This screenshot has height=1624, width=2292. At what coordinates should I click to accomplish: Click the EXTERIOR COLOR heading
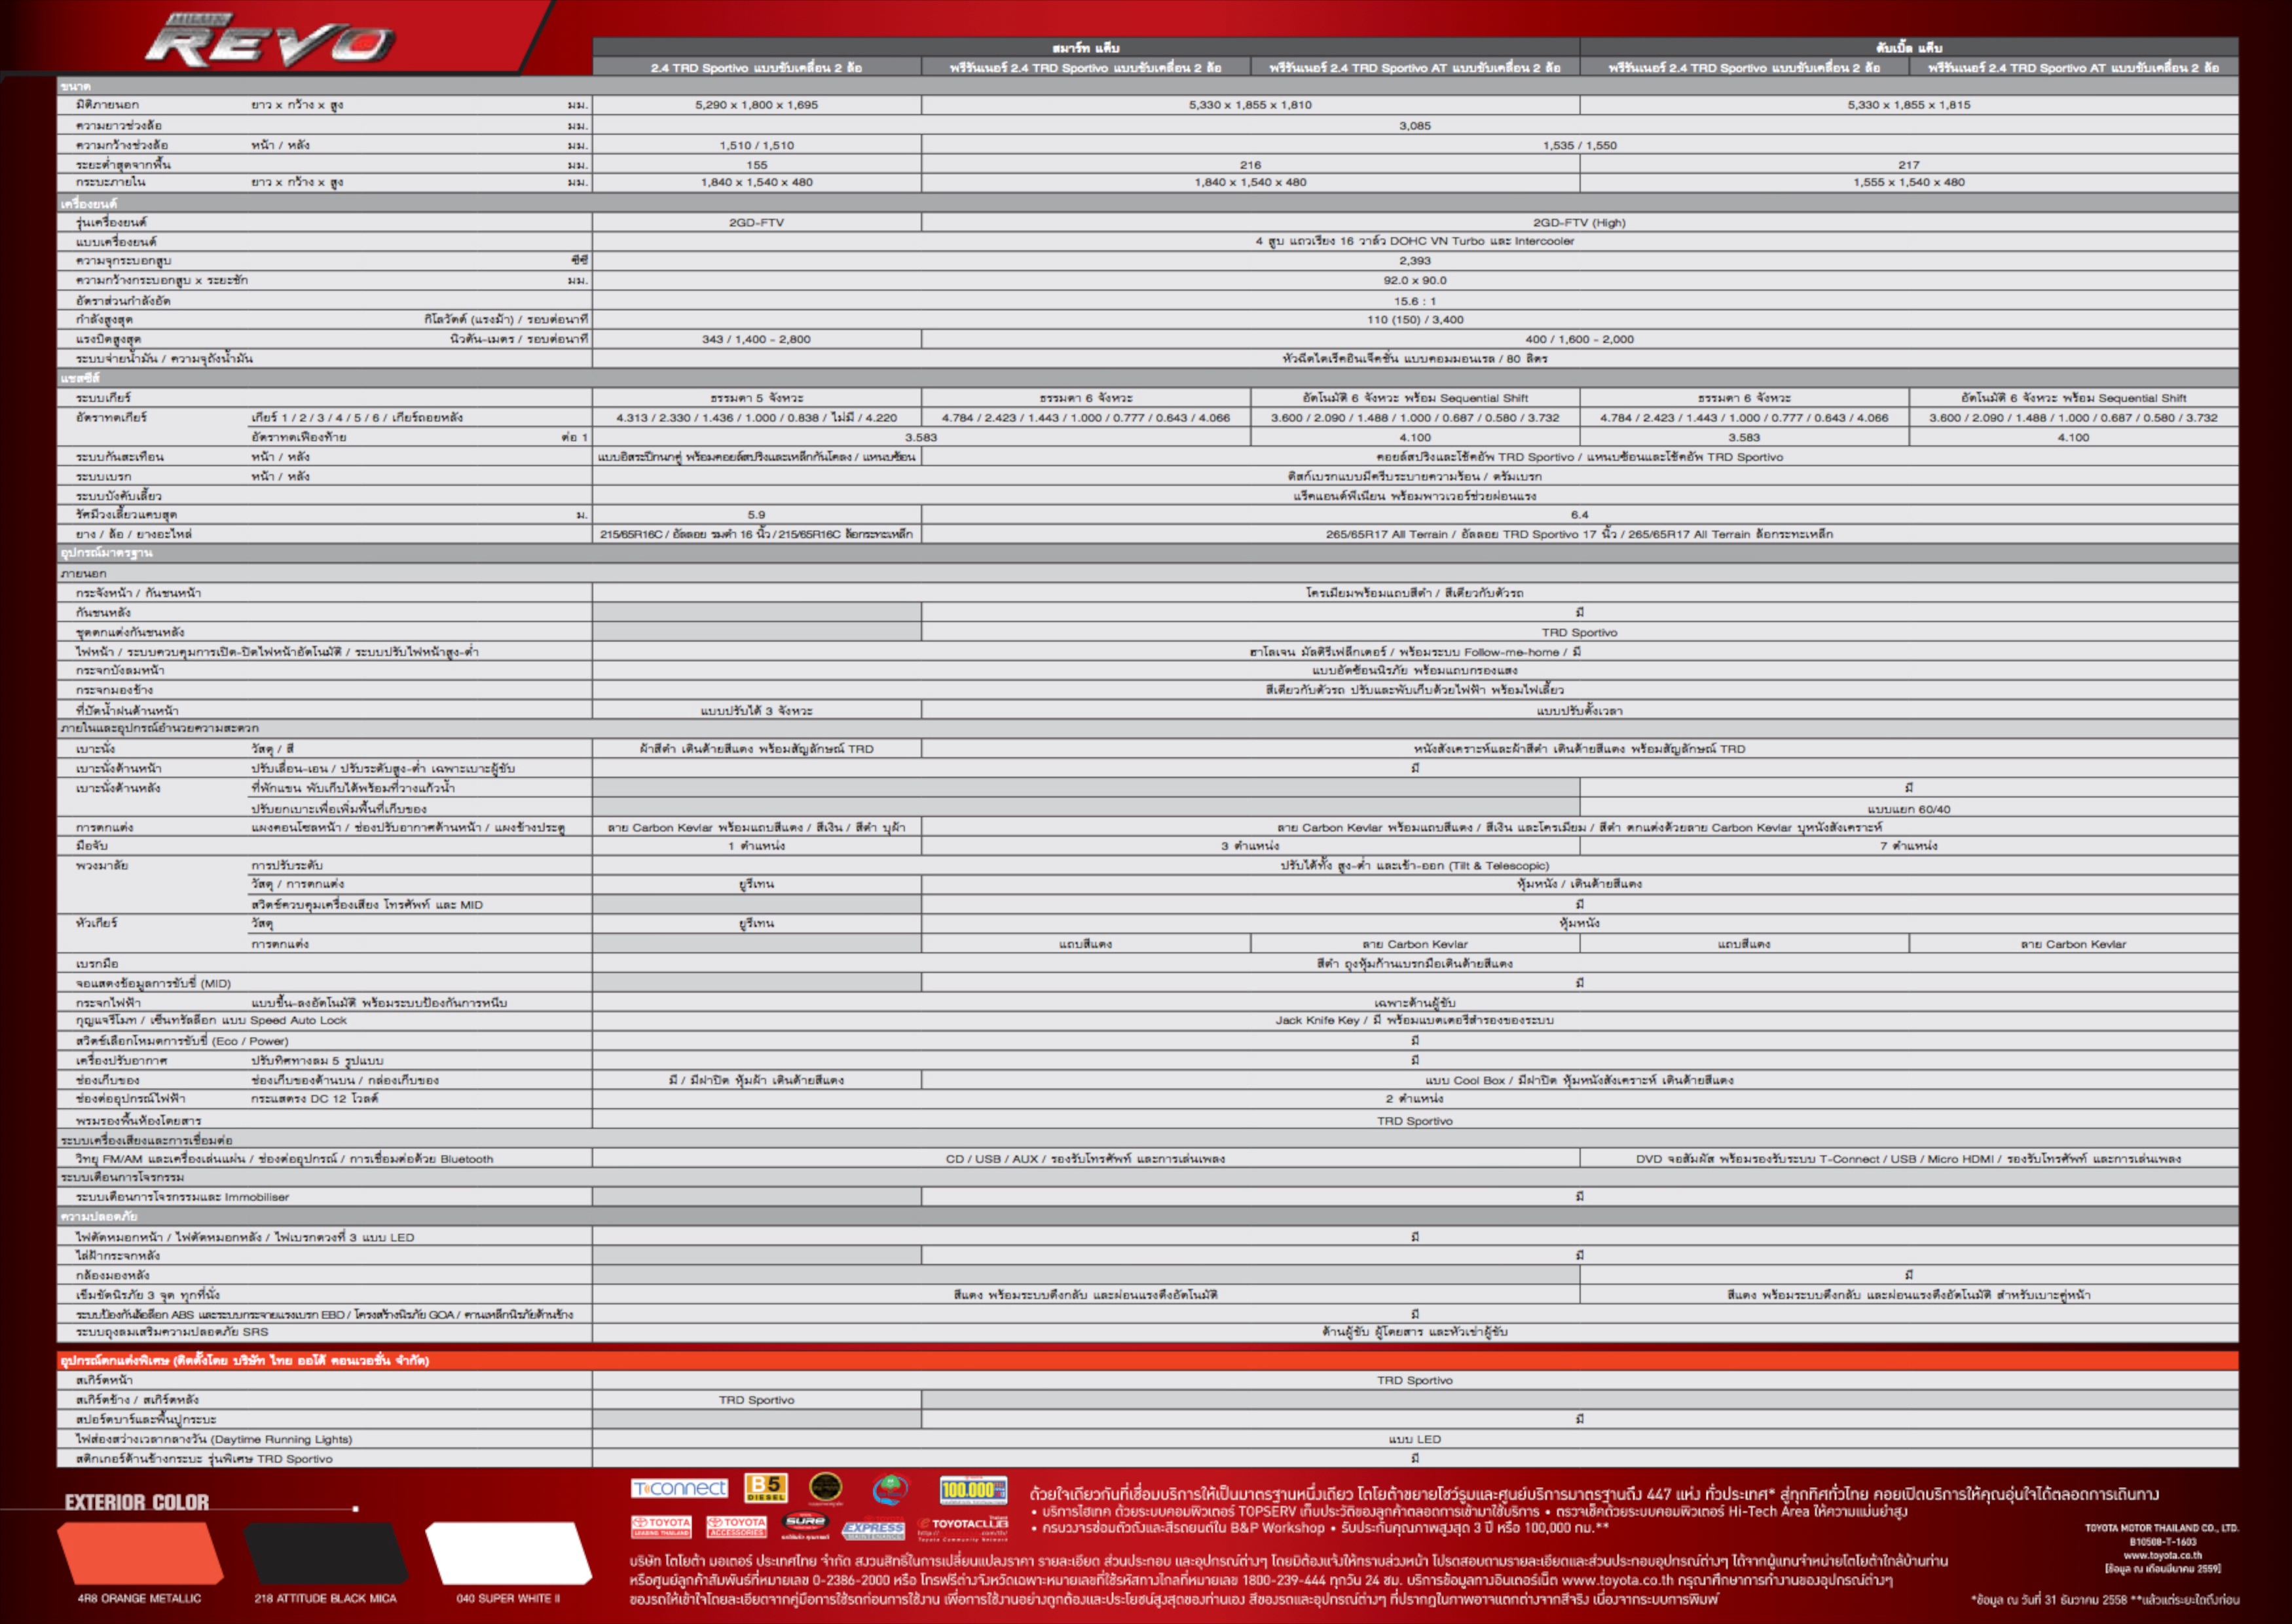pyautogui.click(x=137, y=1502)
